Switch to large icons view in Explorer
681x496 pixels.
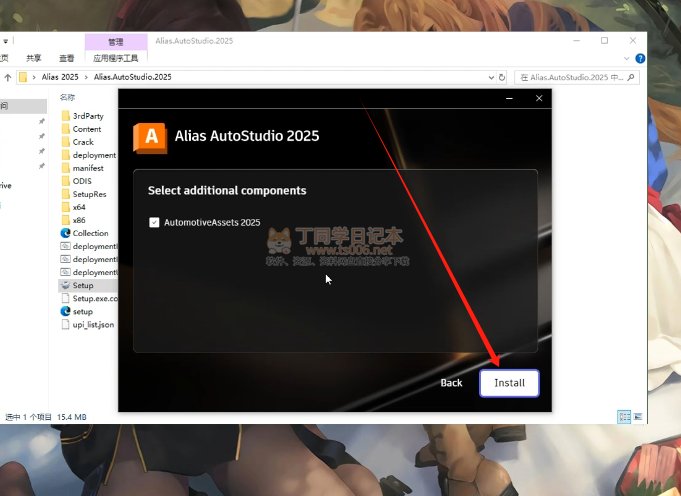pyautogui.click(x=638, y=417)
